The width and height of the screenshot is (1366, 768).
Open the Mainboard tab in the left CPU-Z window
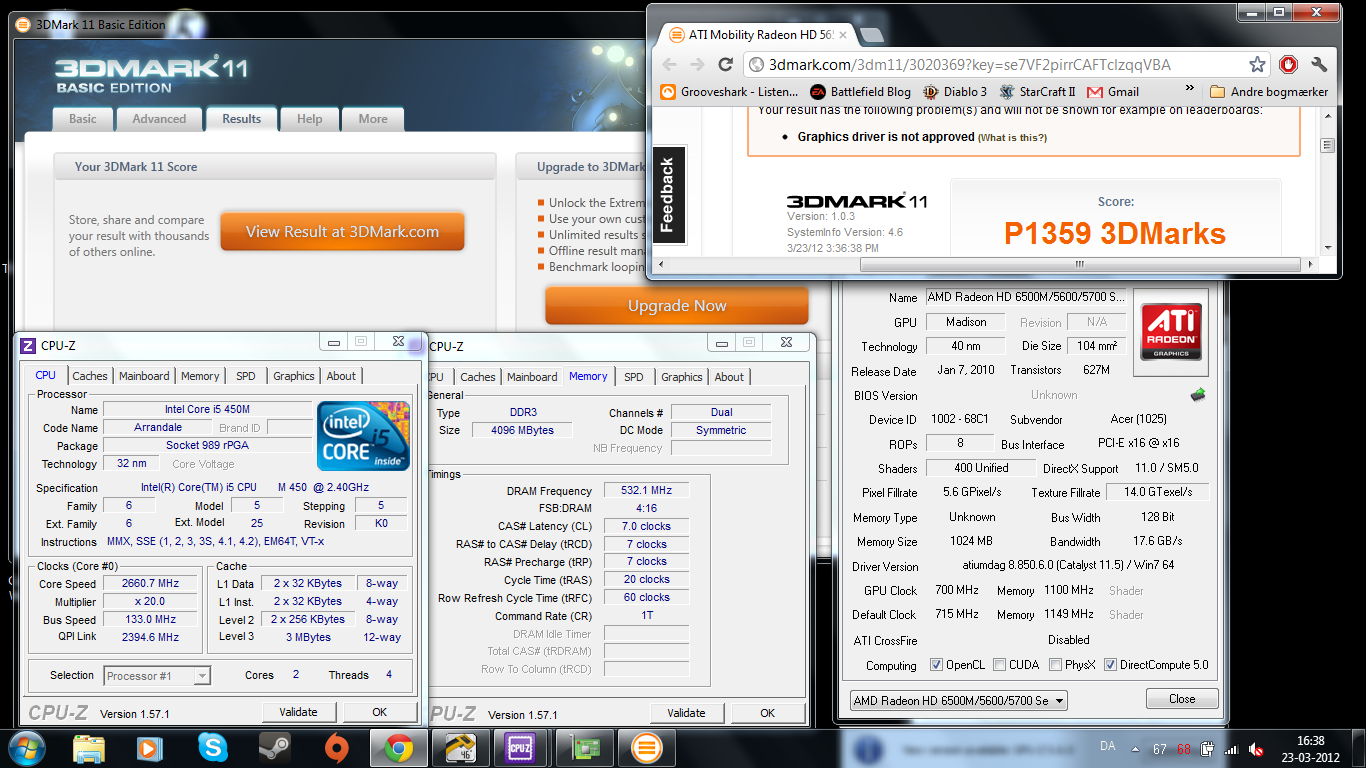click(144, 376)
